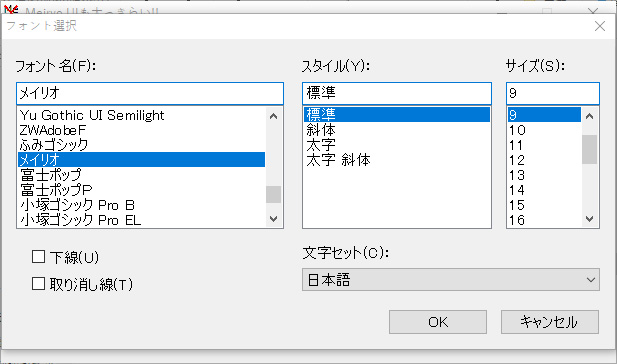Click the size list scroll down arrow
The height and width of the screenshot is (364, 617).
click(x=589, y=218)
